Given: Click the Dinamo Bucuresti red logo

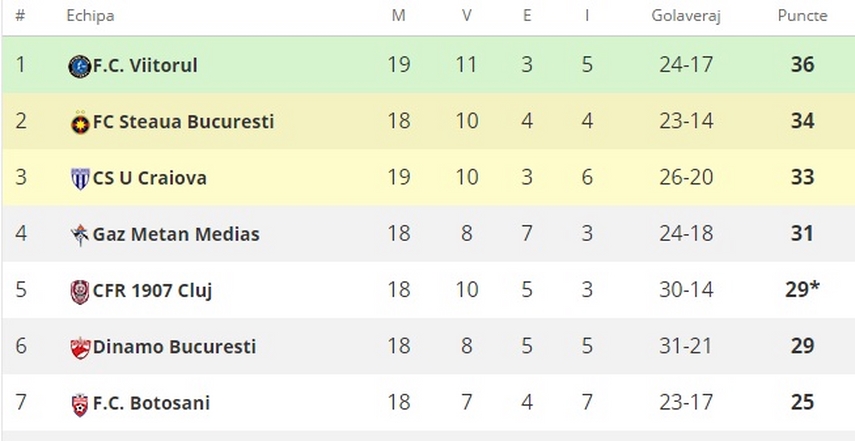Looking at the screenshot, I should pos(80,348).
